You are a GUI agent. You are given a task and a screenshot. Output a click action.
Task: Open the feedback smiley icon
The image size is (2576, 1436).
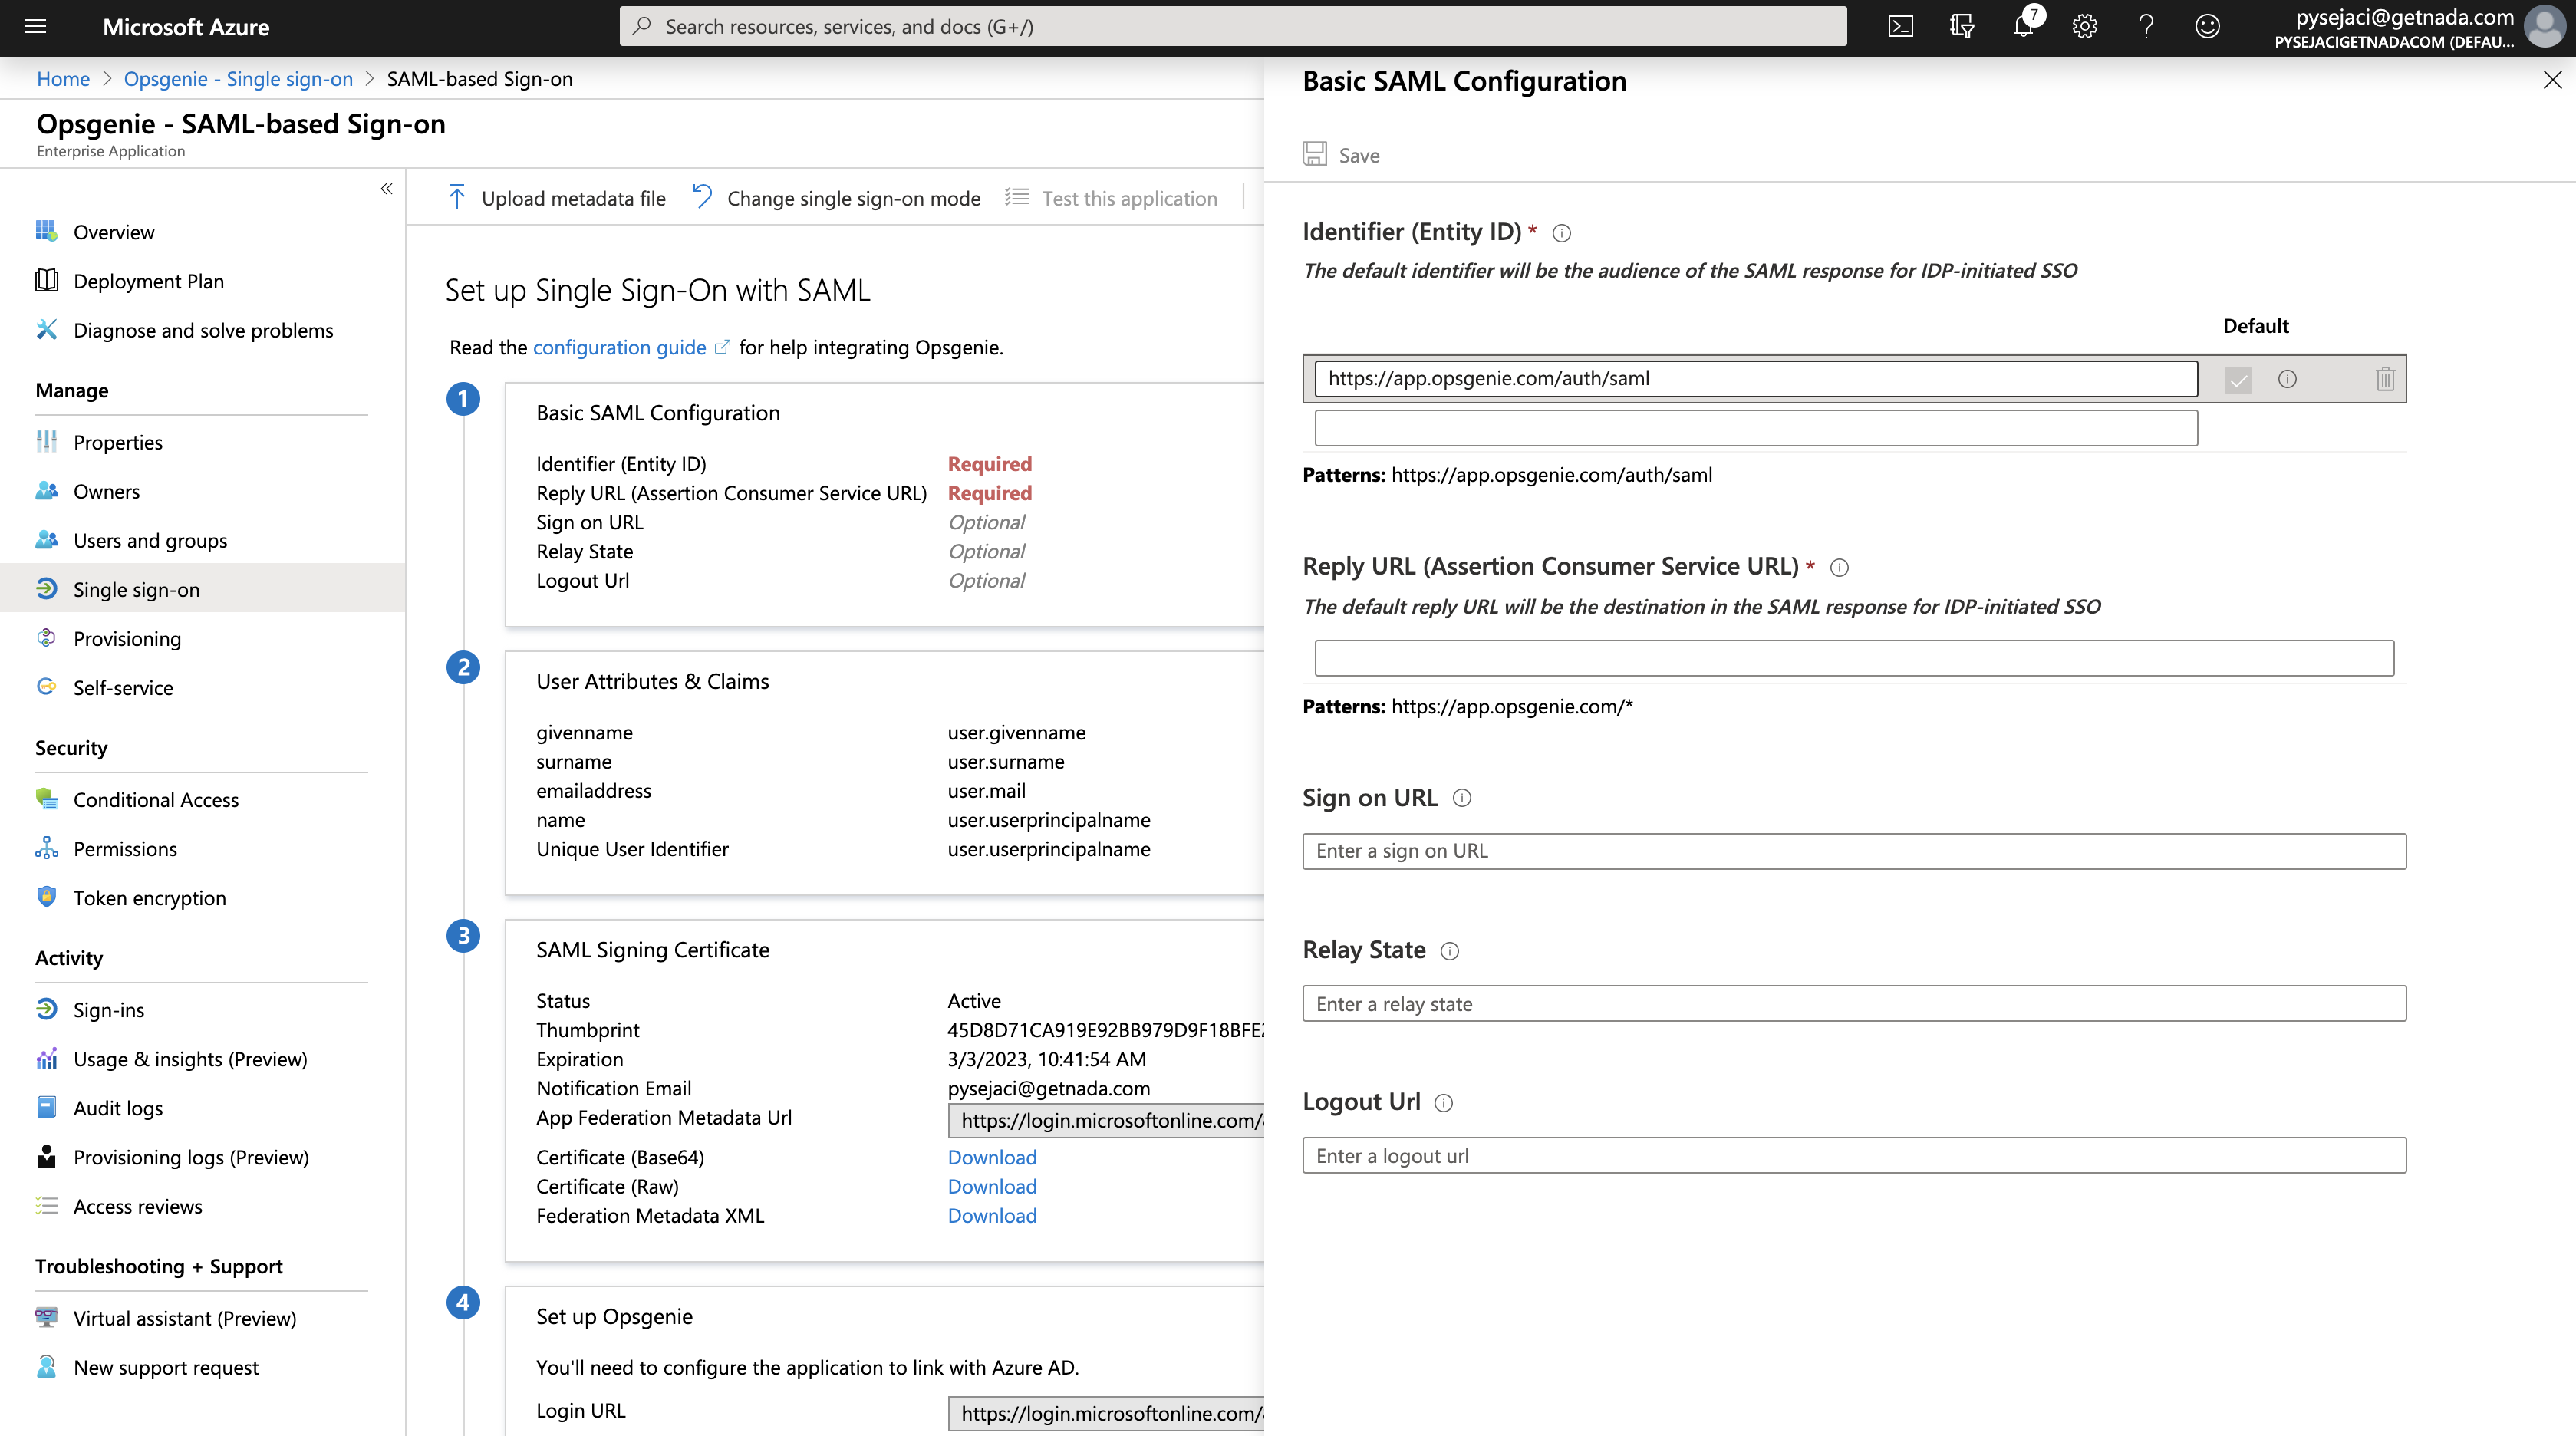(x=2207, y=27)
